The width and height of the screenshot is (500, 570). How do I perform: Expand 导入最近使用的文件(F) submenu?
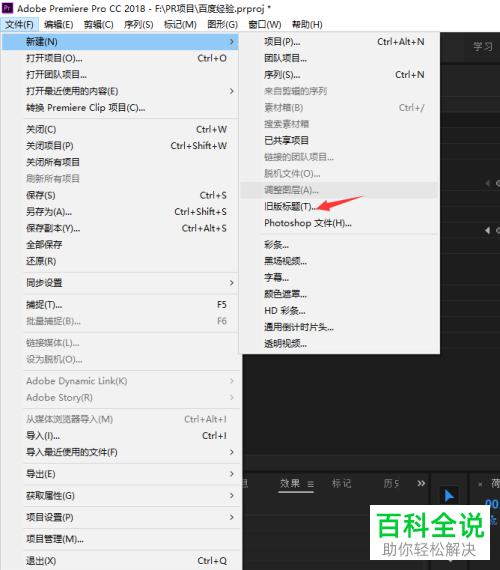click(x=120, y=452)
